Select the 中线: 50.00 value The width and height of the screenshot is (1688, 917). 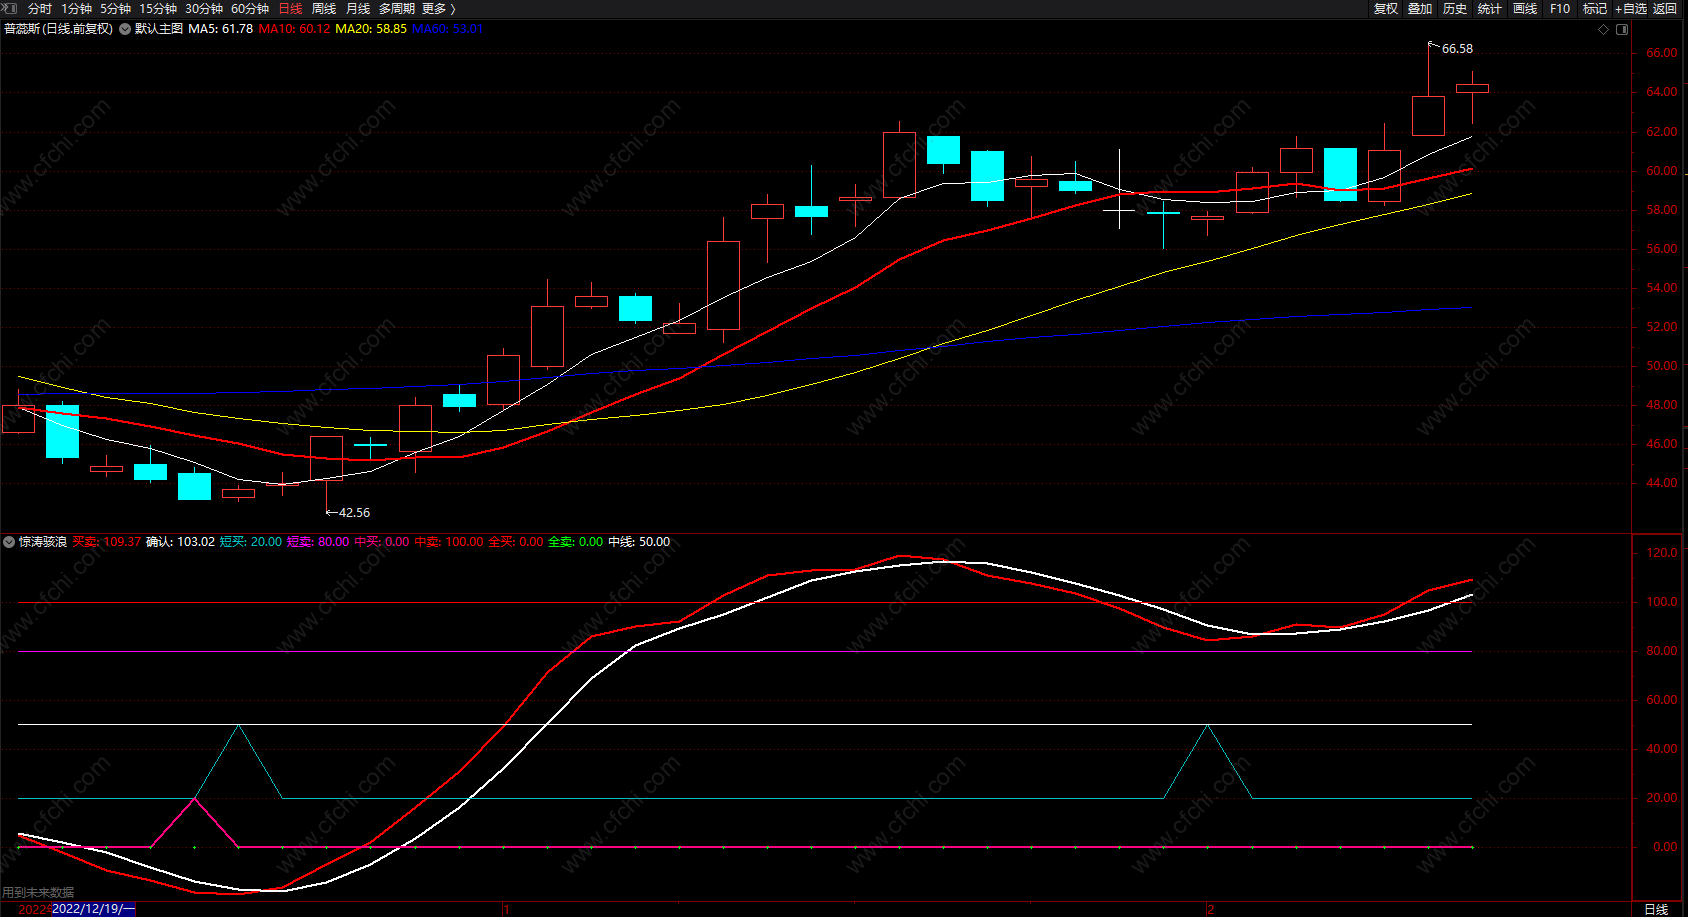[x=639, y=542]
